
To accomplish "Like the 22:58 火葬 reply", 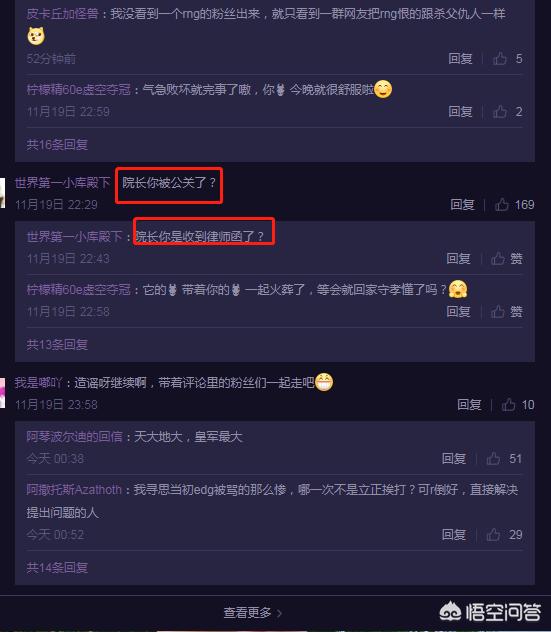I will click(x=498, y=311).
